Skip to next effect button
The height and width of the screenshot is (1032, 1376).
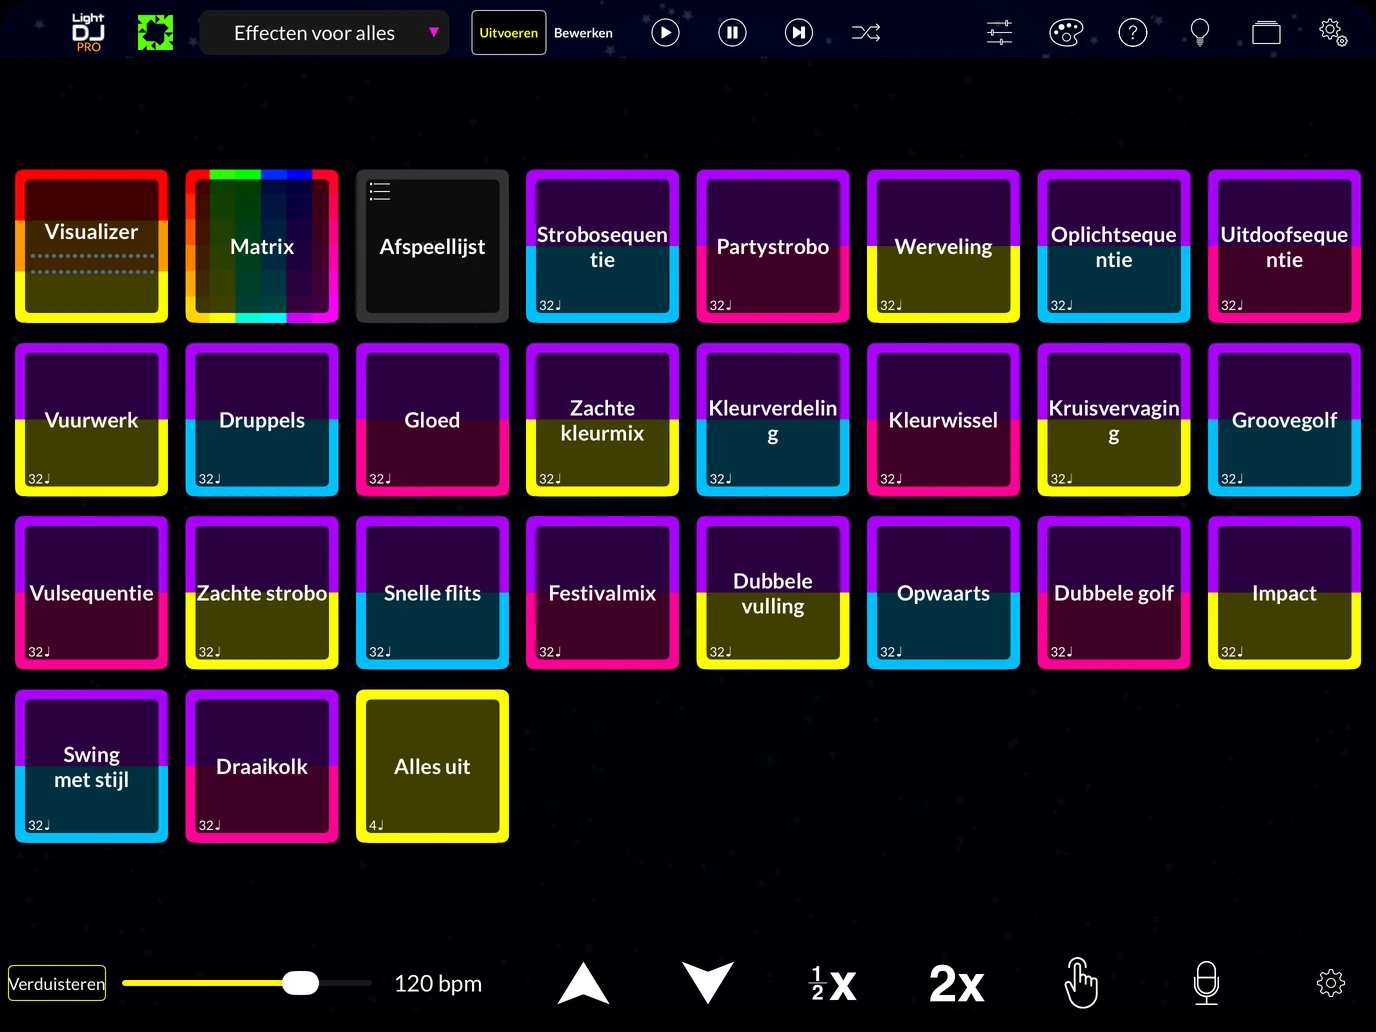pyautogui.click(x=799, y=33)
